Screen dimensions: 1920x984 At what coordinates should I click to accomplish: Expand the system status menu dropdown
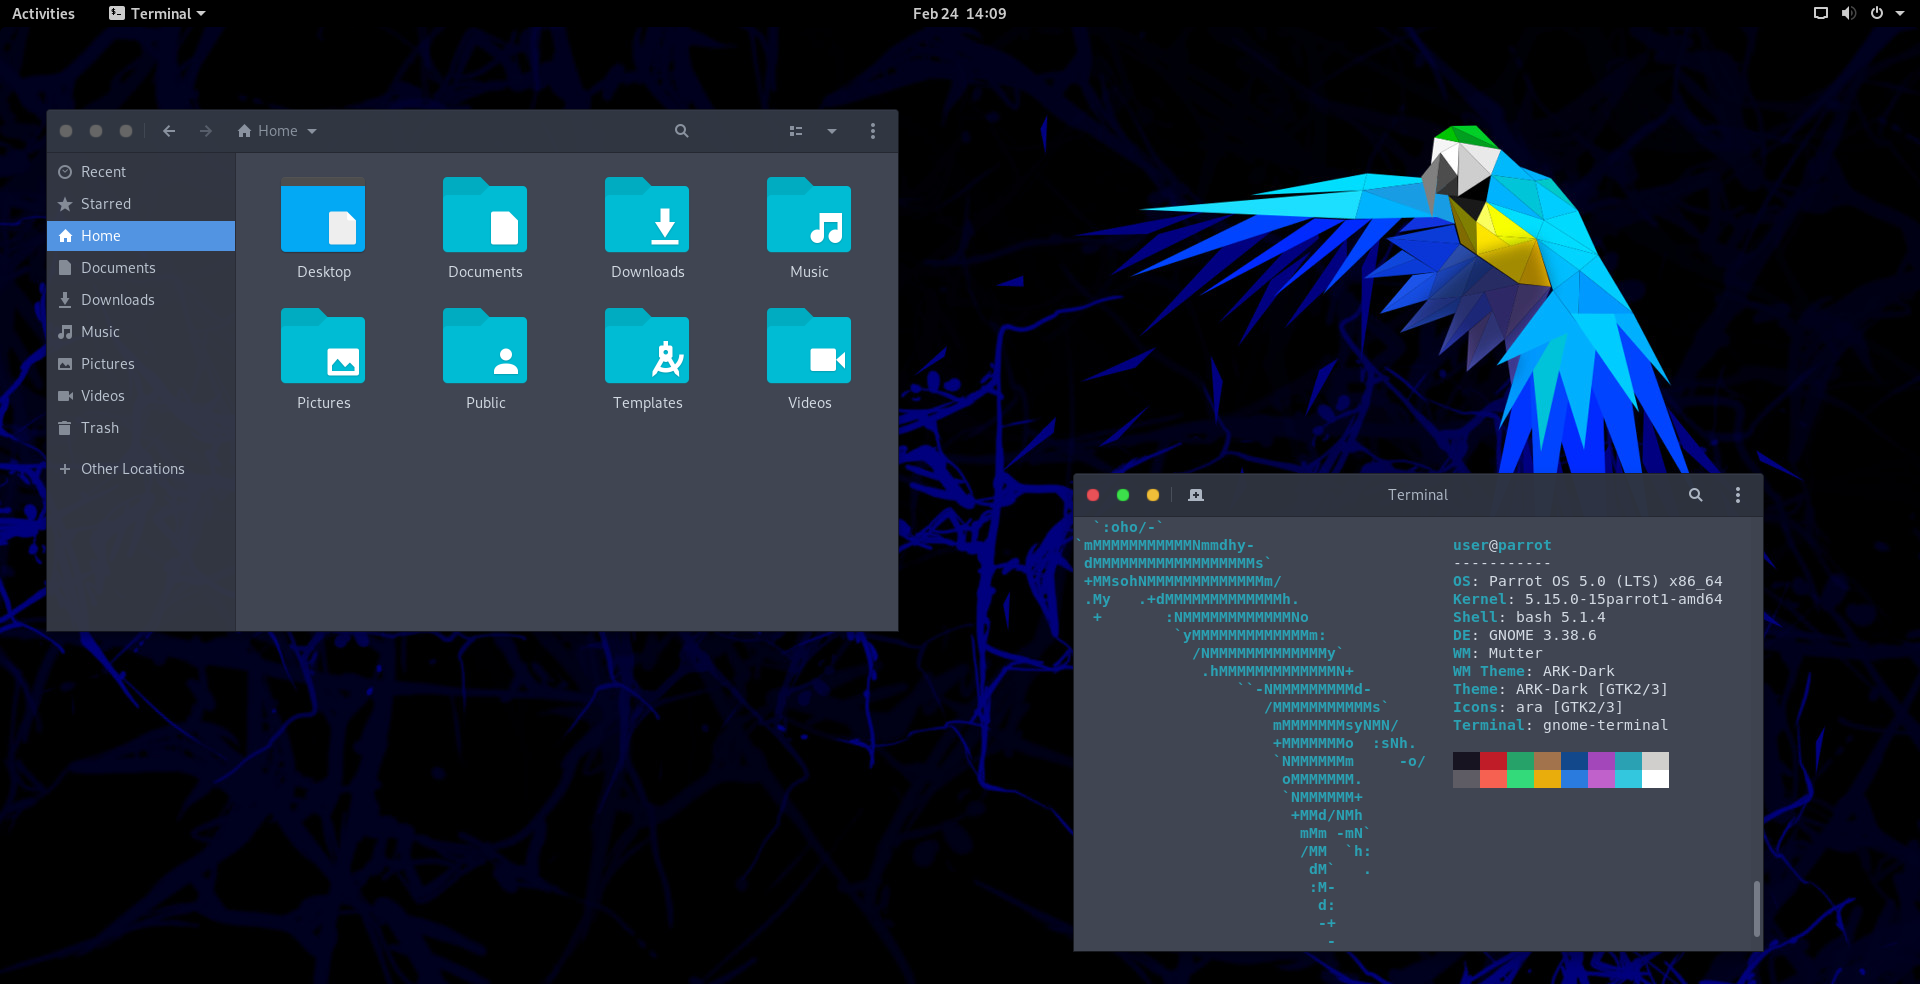(1901, 13)
